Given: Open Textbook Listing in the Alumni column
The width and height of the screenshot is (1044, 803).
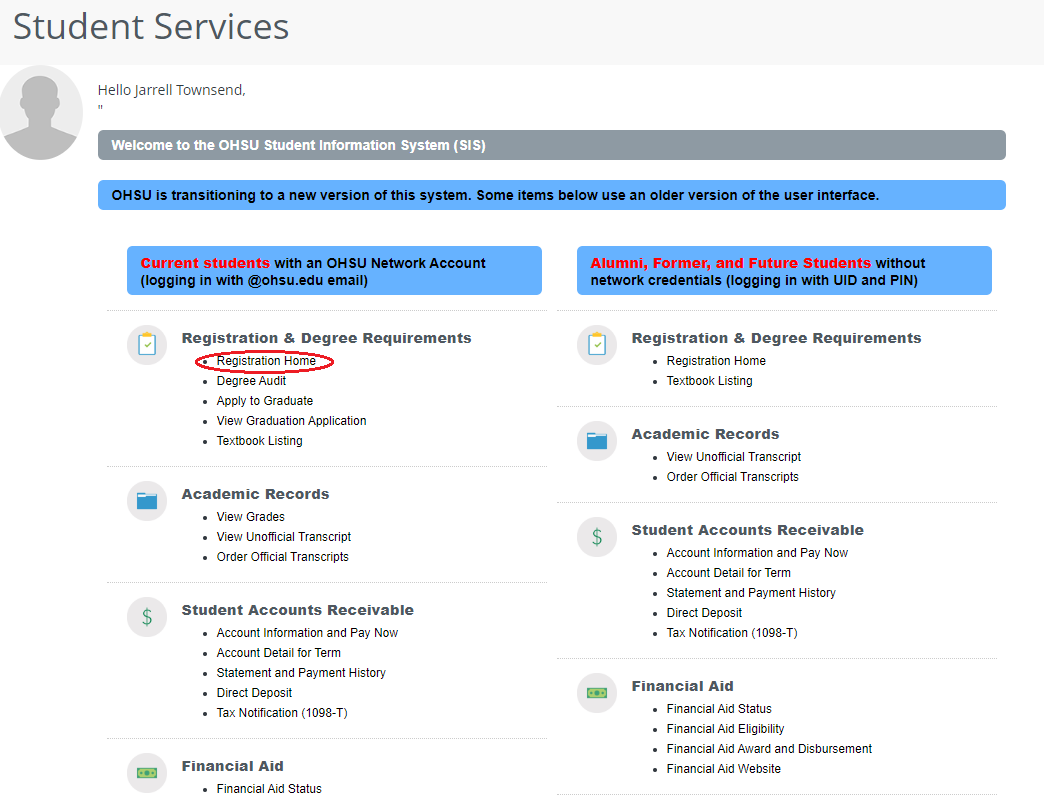Looking at the screenshot, I should click(709, 381).
